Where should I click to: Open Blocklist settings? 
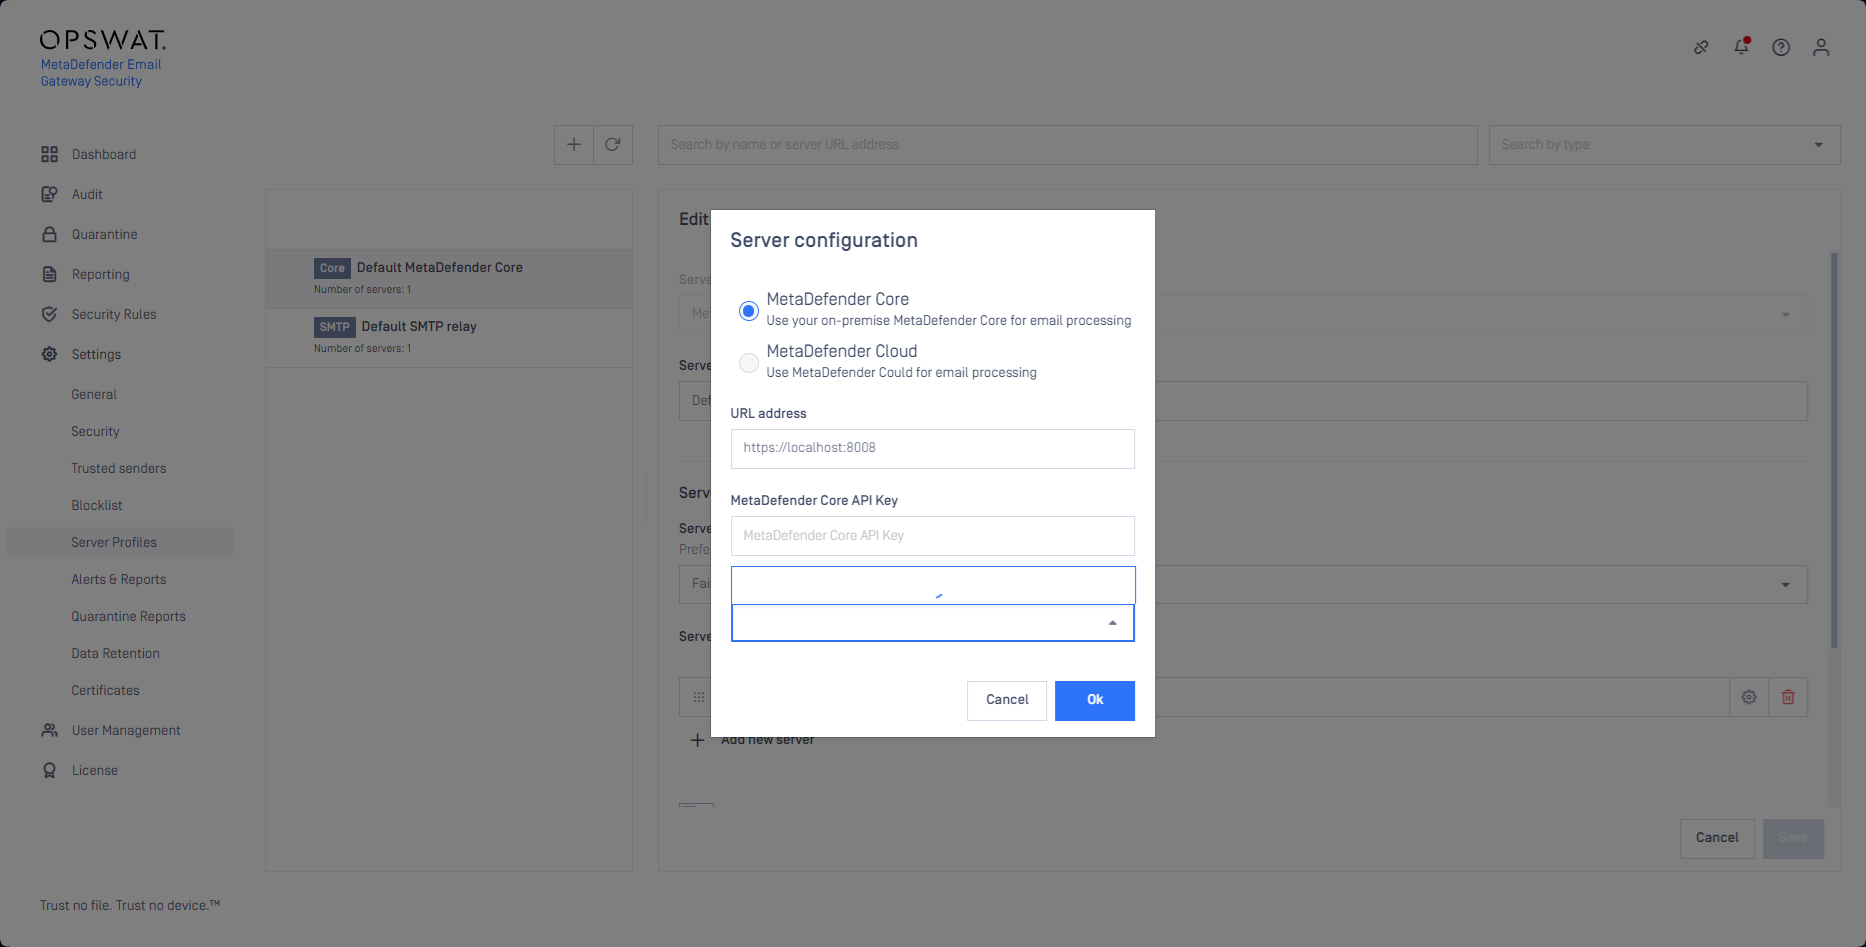point(97,505)
